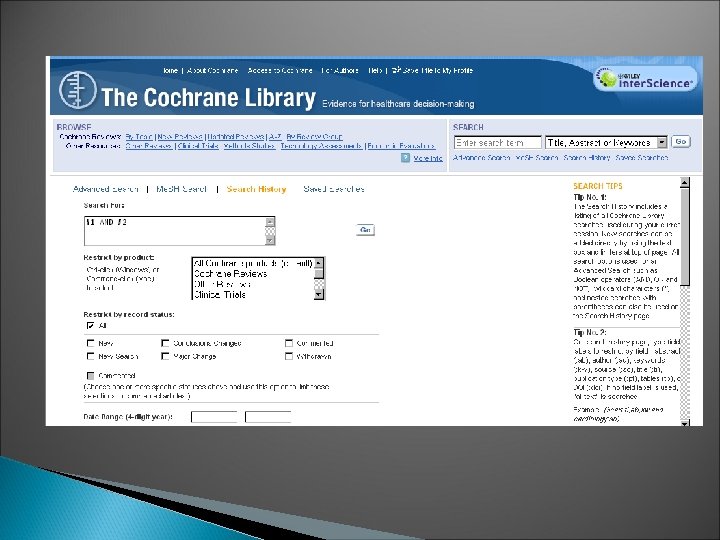This screenshot has height=540, width=720.
Task: Open MeSH Search link under top search box
Action: (536, 158)
